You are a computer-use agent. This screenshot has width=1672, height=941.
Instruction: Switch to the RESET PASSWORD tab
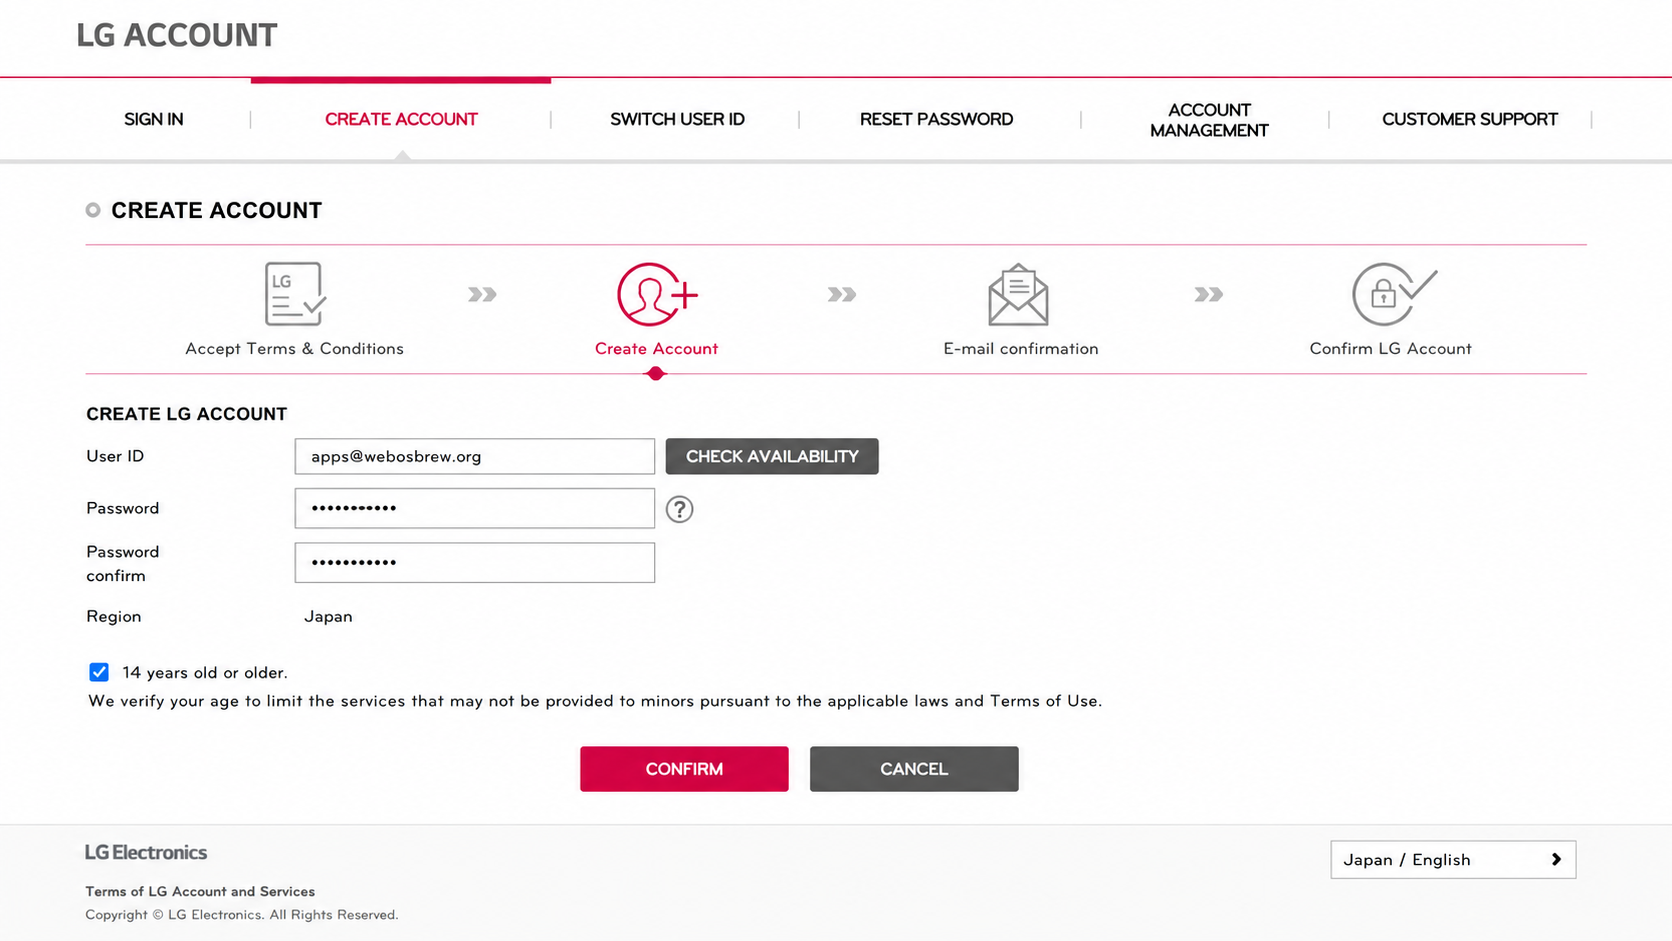[937, 119]
